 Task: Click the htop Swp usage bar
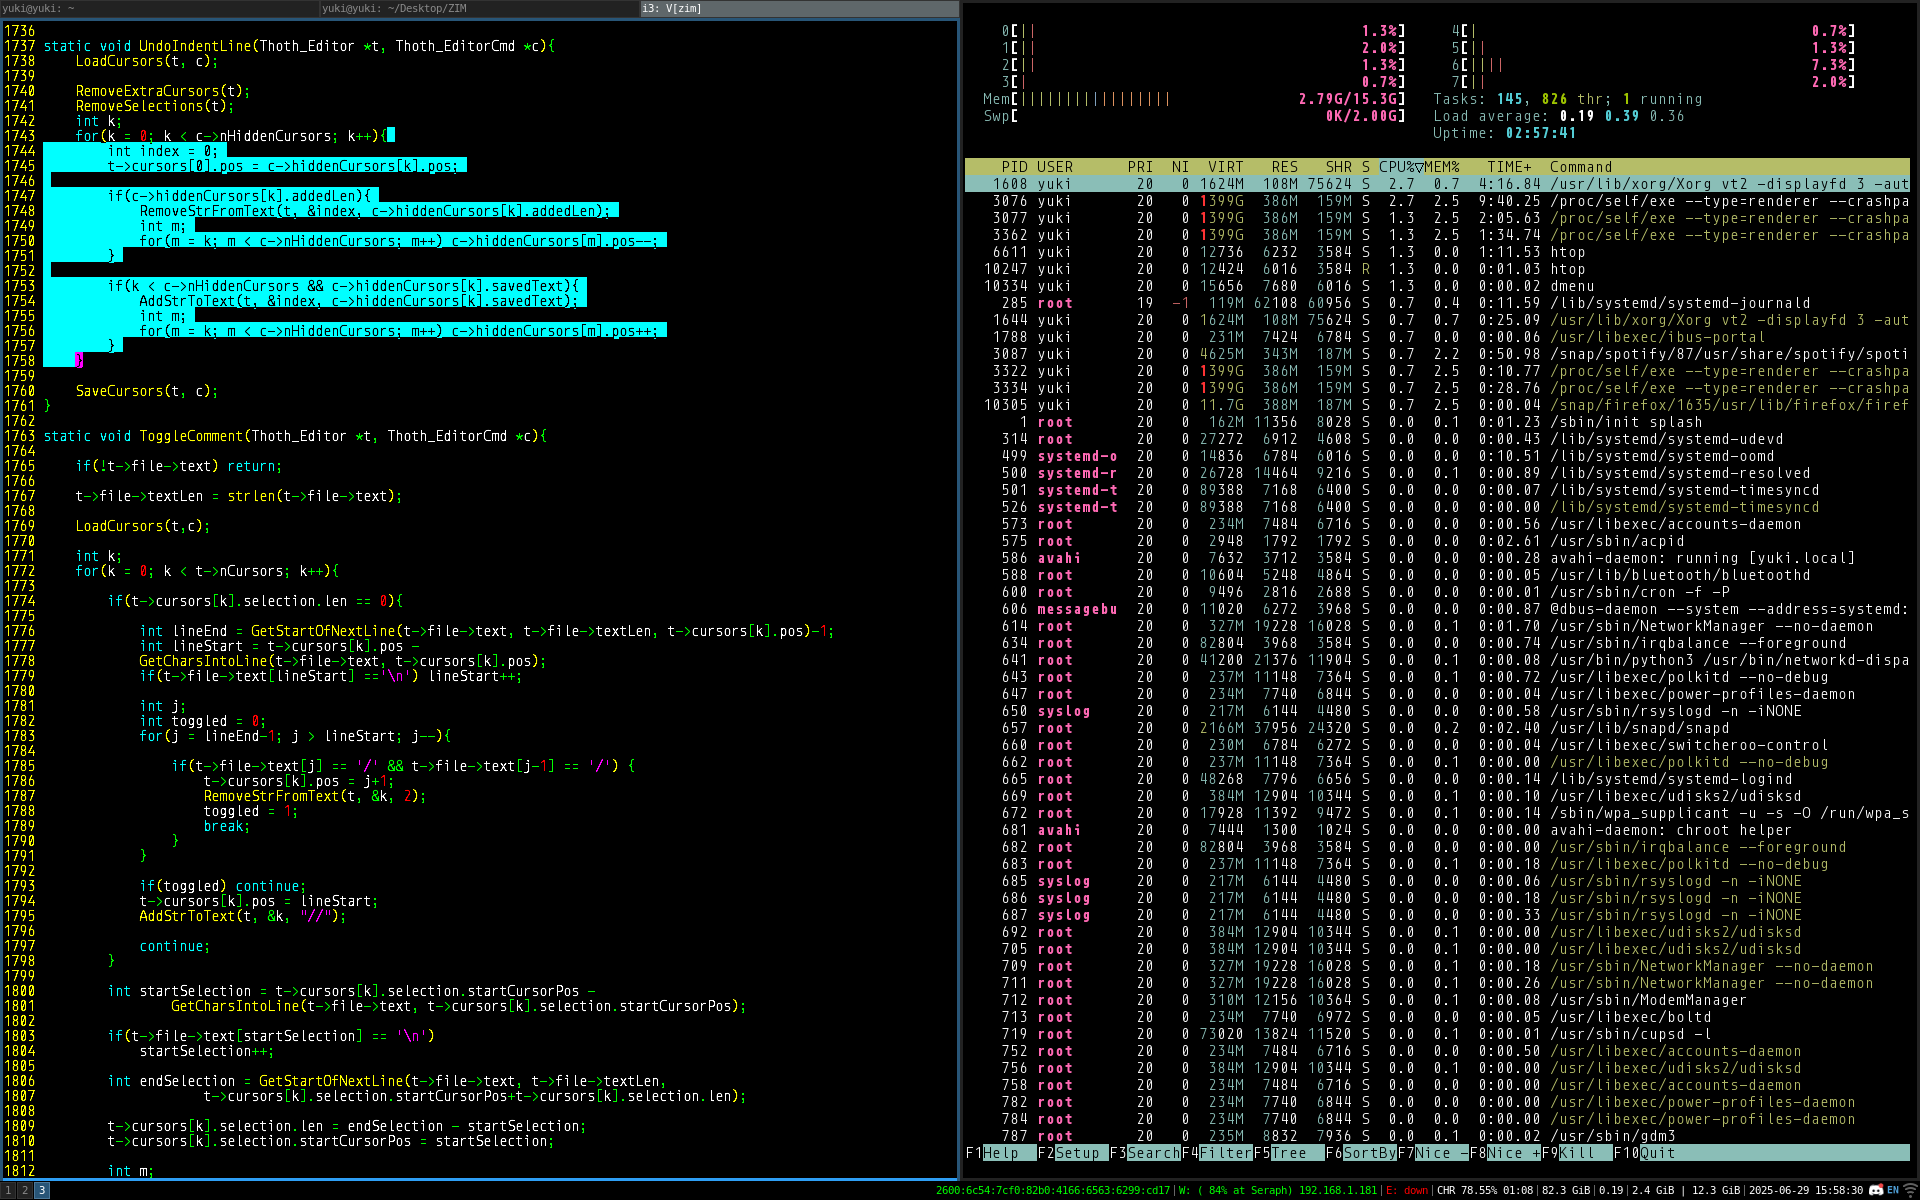(x=1194, y=116)
